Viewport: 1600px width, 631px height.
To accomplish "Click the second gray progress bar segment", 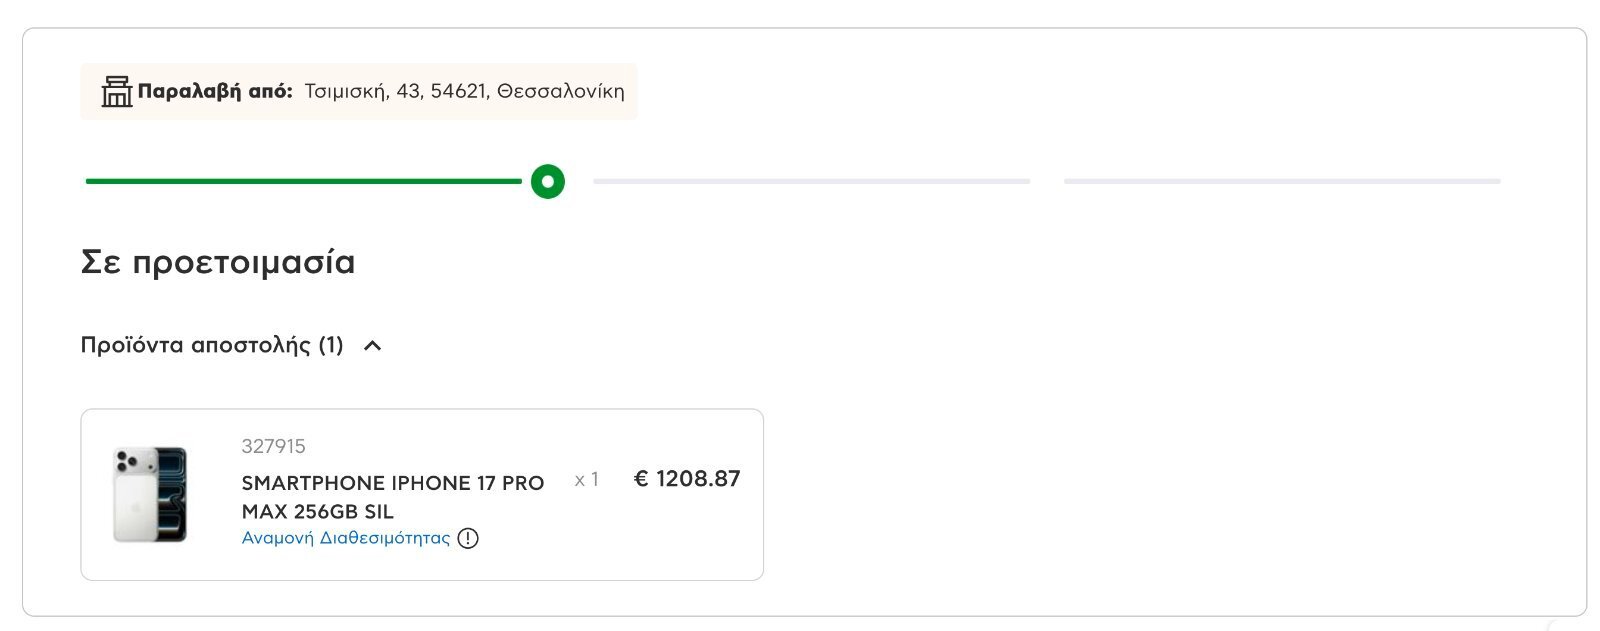I will click(811, 181).
